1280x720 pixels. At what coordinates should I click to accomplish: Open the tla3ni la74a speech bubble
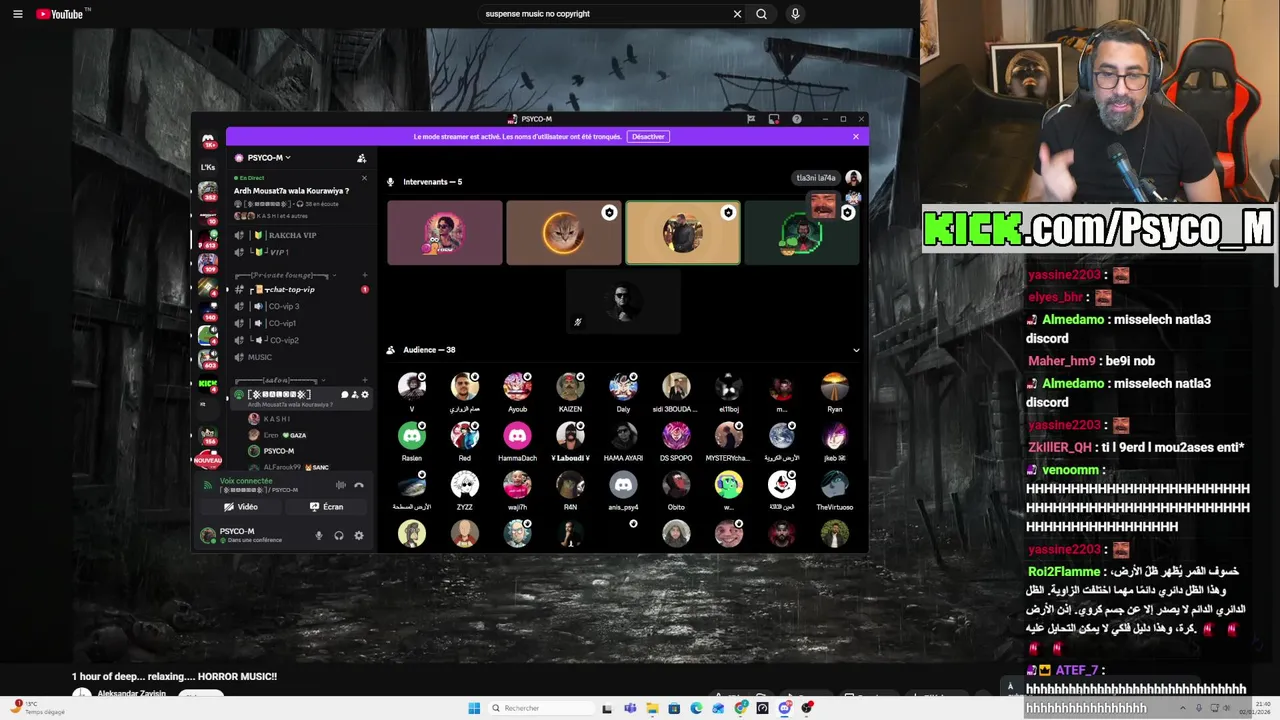tap(816, 178)
